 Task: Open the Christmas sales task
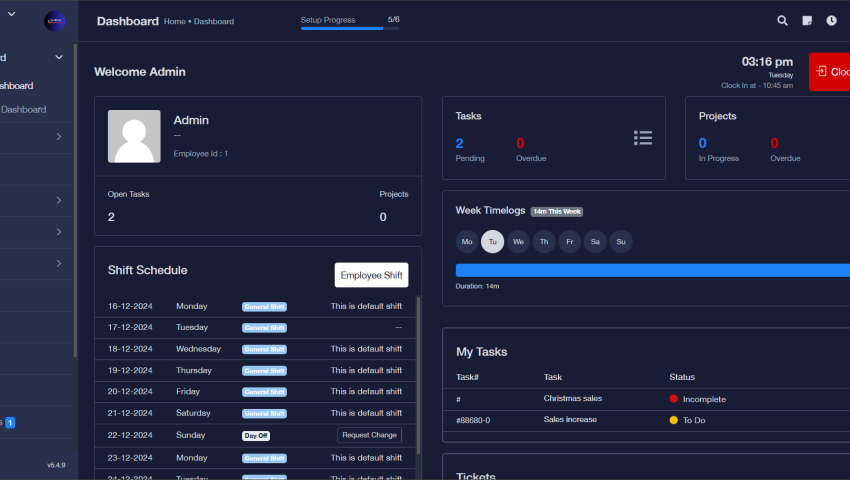click(x=572, y=398)
